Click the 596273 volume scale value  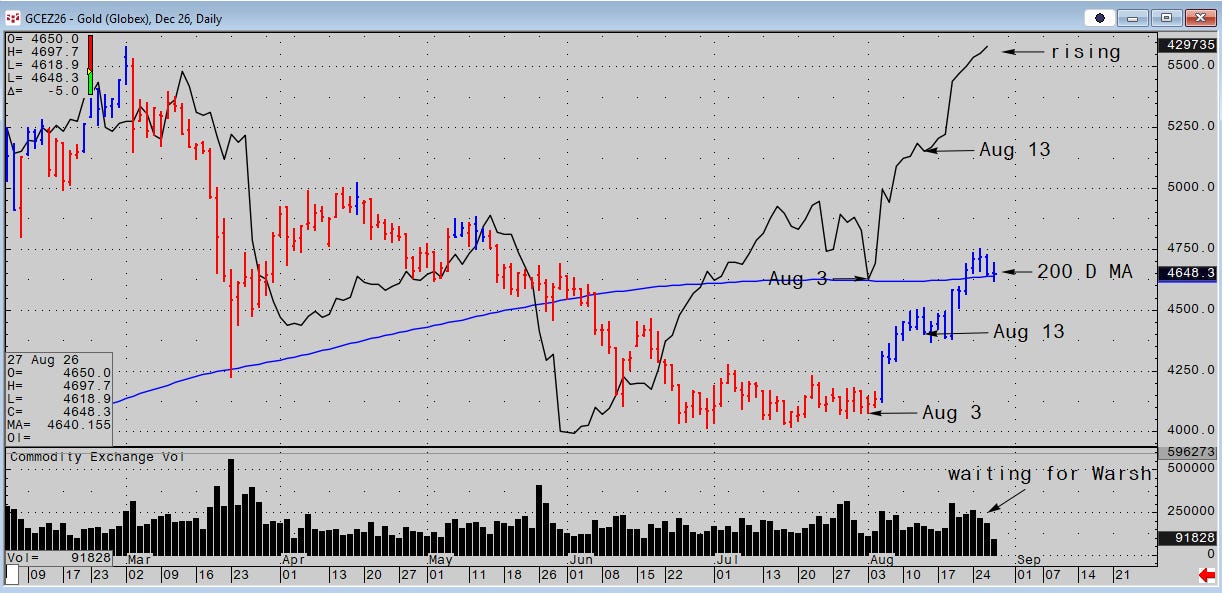tap(1187, 452)
